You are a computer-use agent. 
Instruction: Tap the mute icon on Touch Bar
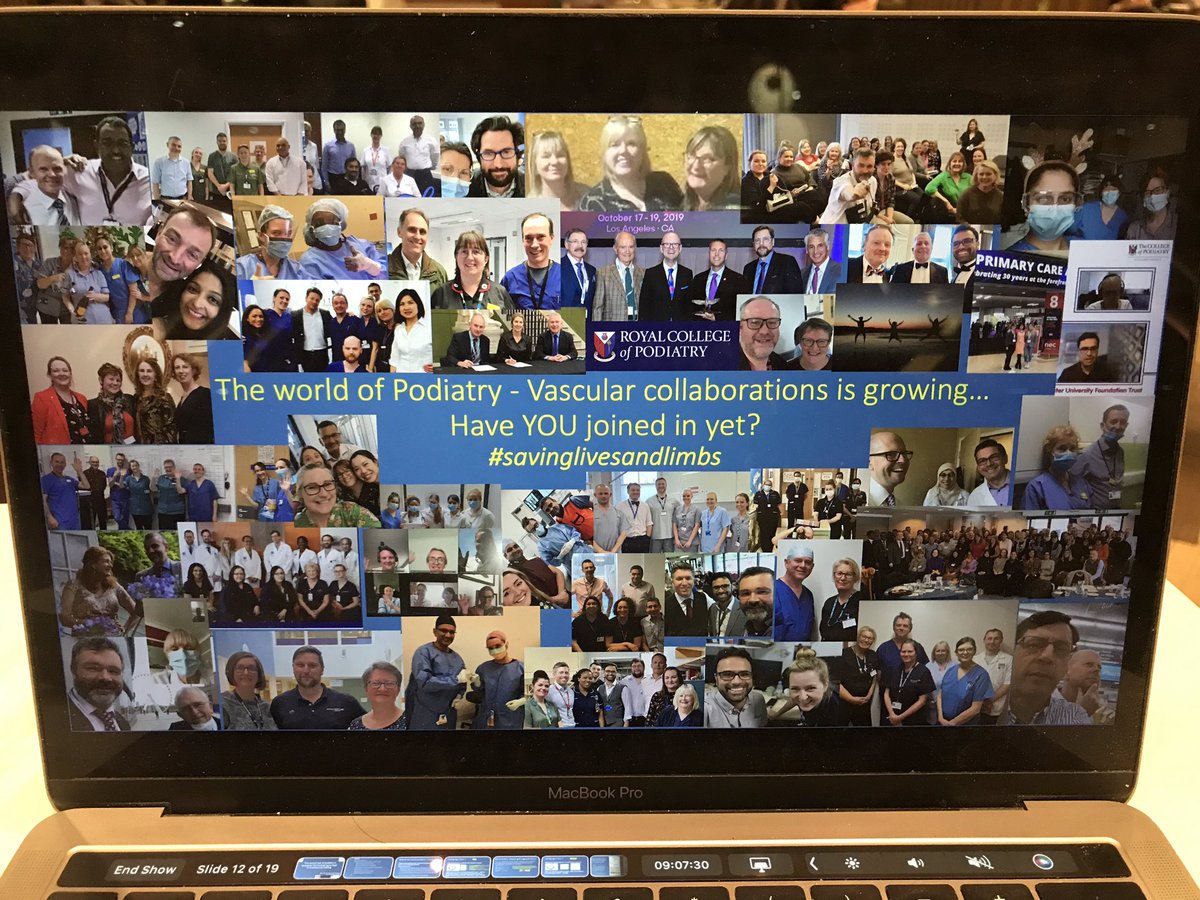tap(979, 861)
